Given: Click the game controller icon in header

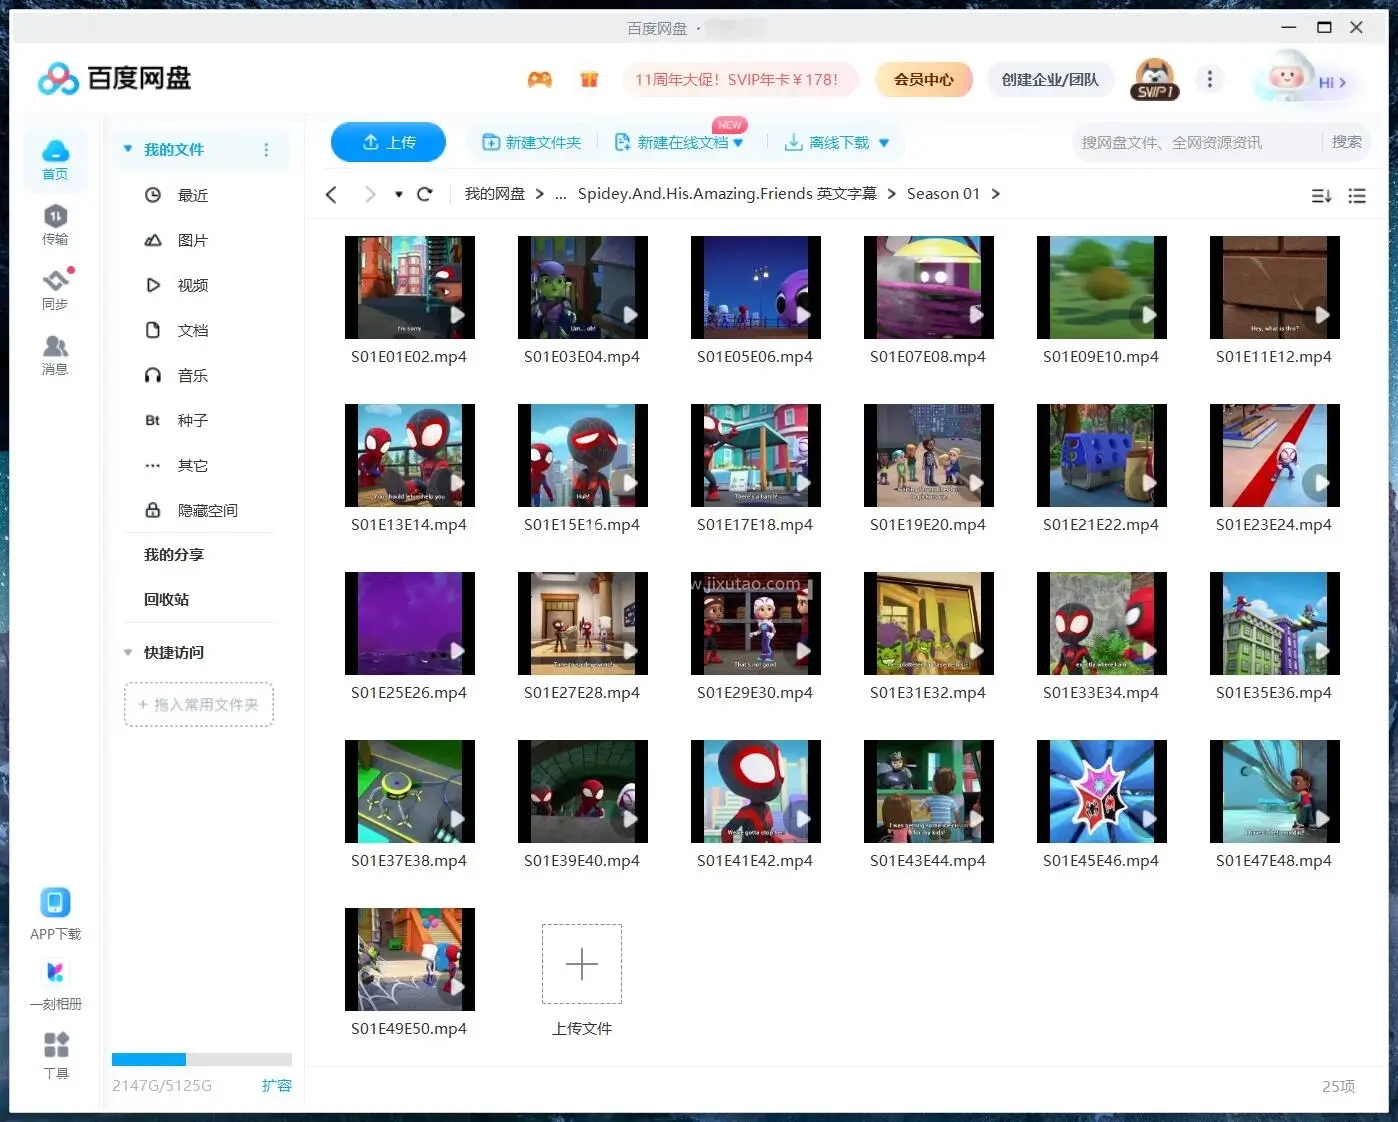Looking at the screenshot, I should (540, 80).
